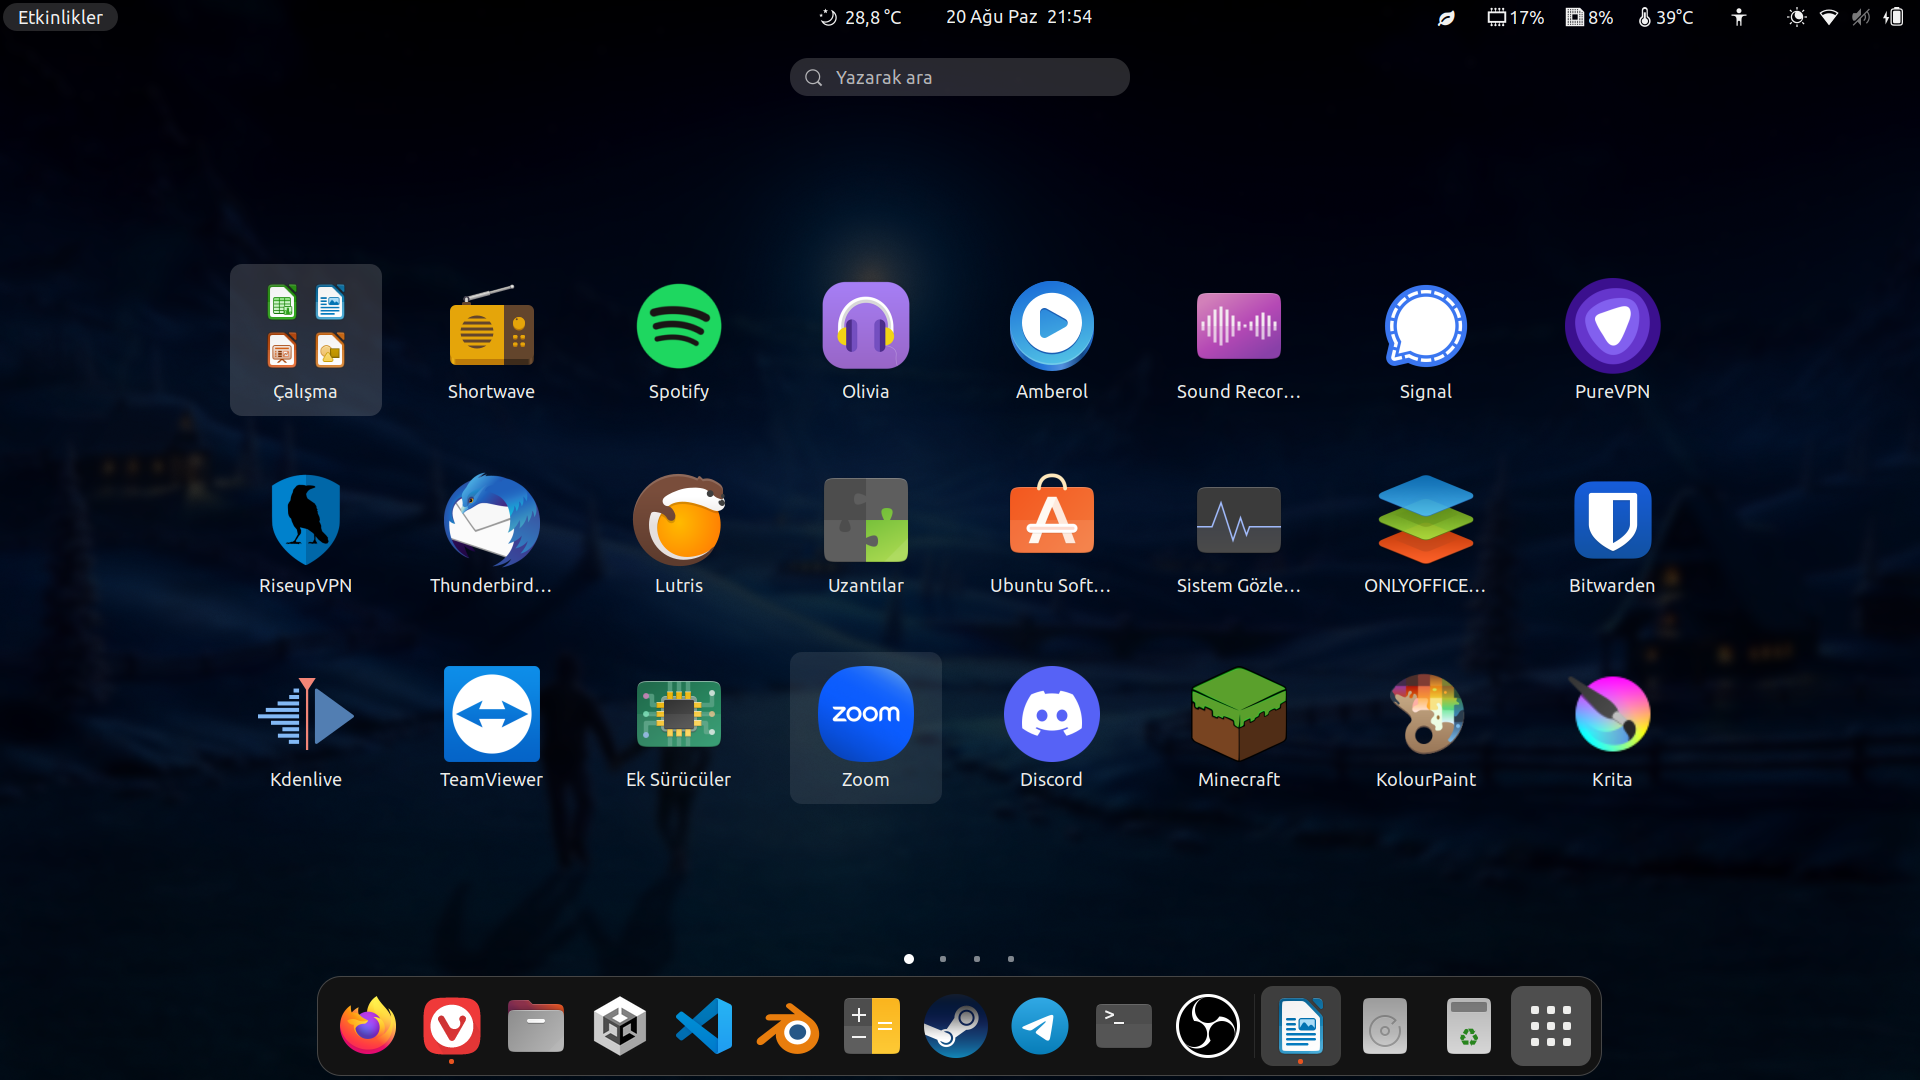This screenshot has width=1920, height=1080.
Task: Launch the Spotify app
Action: (678, 327)
